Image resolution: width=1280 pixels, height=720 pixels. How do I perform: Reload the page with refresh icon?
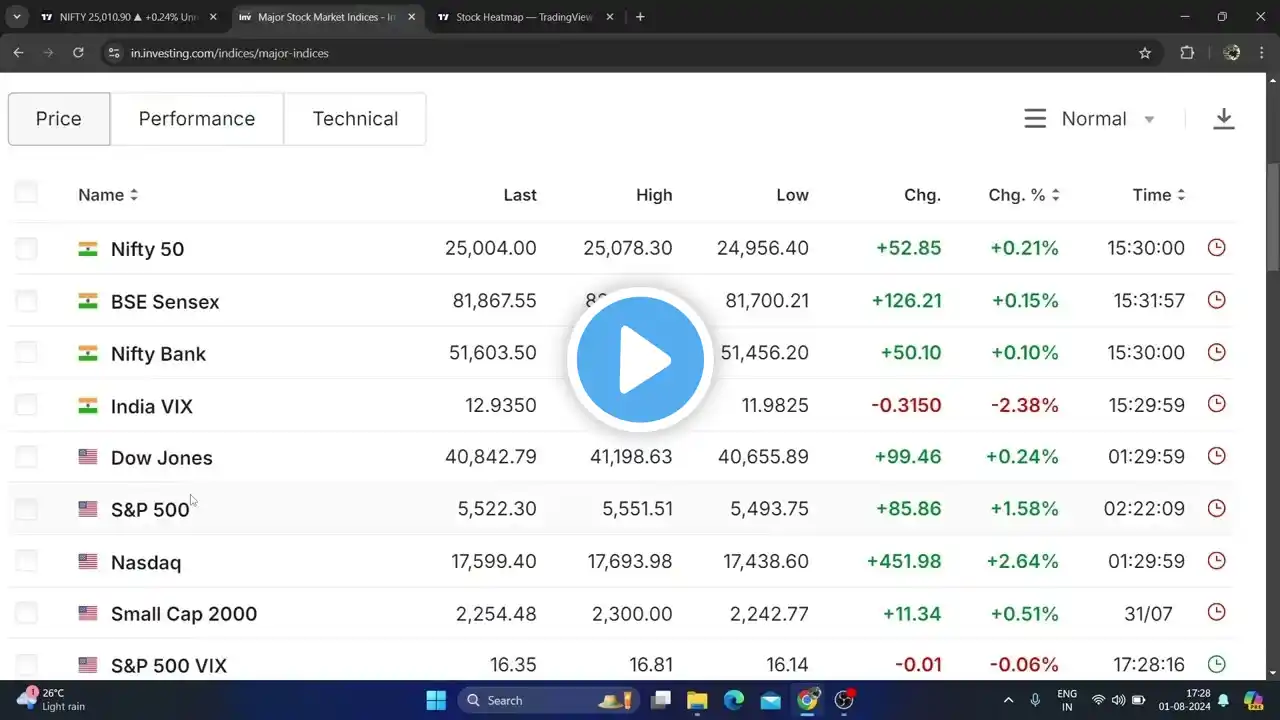click(x=78, y=53)
